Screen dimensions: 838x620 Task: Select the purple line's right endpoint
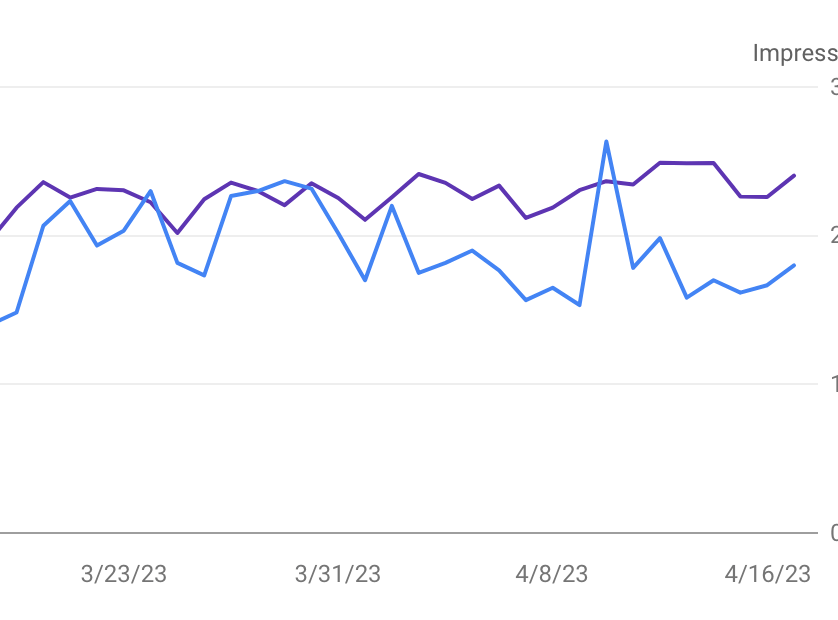pyautogui.click(x=794, y=175)
